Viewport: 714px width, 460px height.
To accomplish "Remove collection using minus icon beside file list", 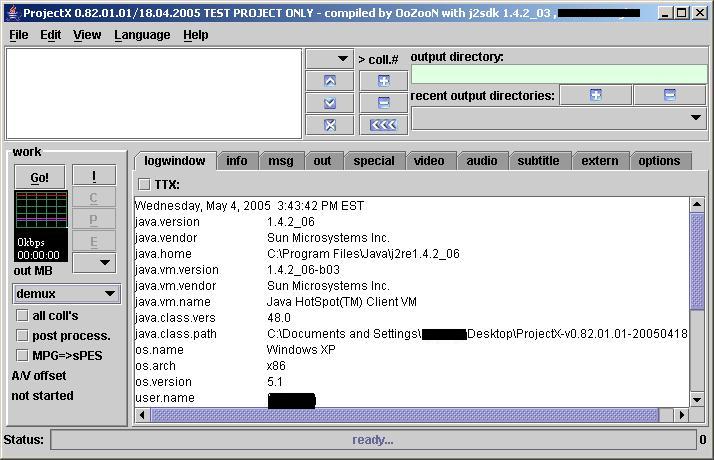I will pyautogui.click(x=383, y=103).
